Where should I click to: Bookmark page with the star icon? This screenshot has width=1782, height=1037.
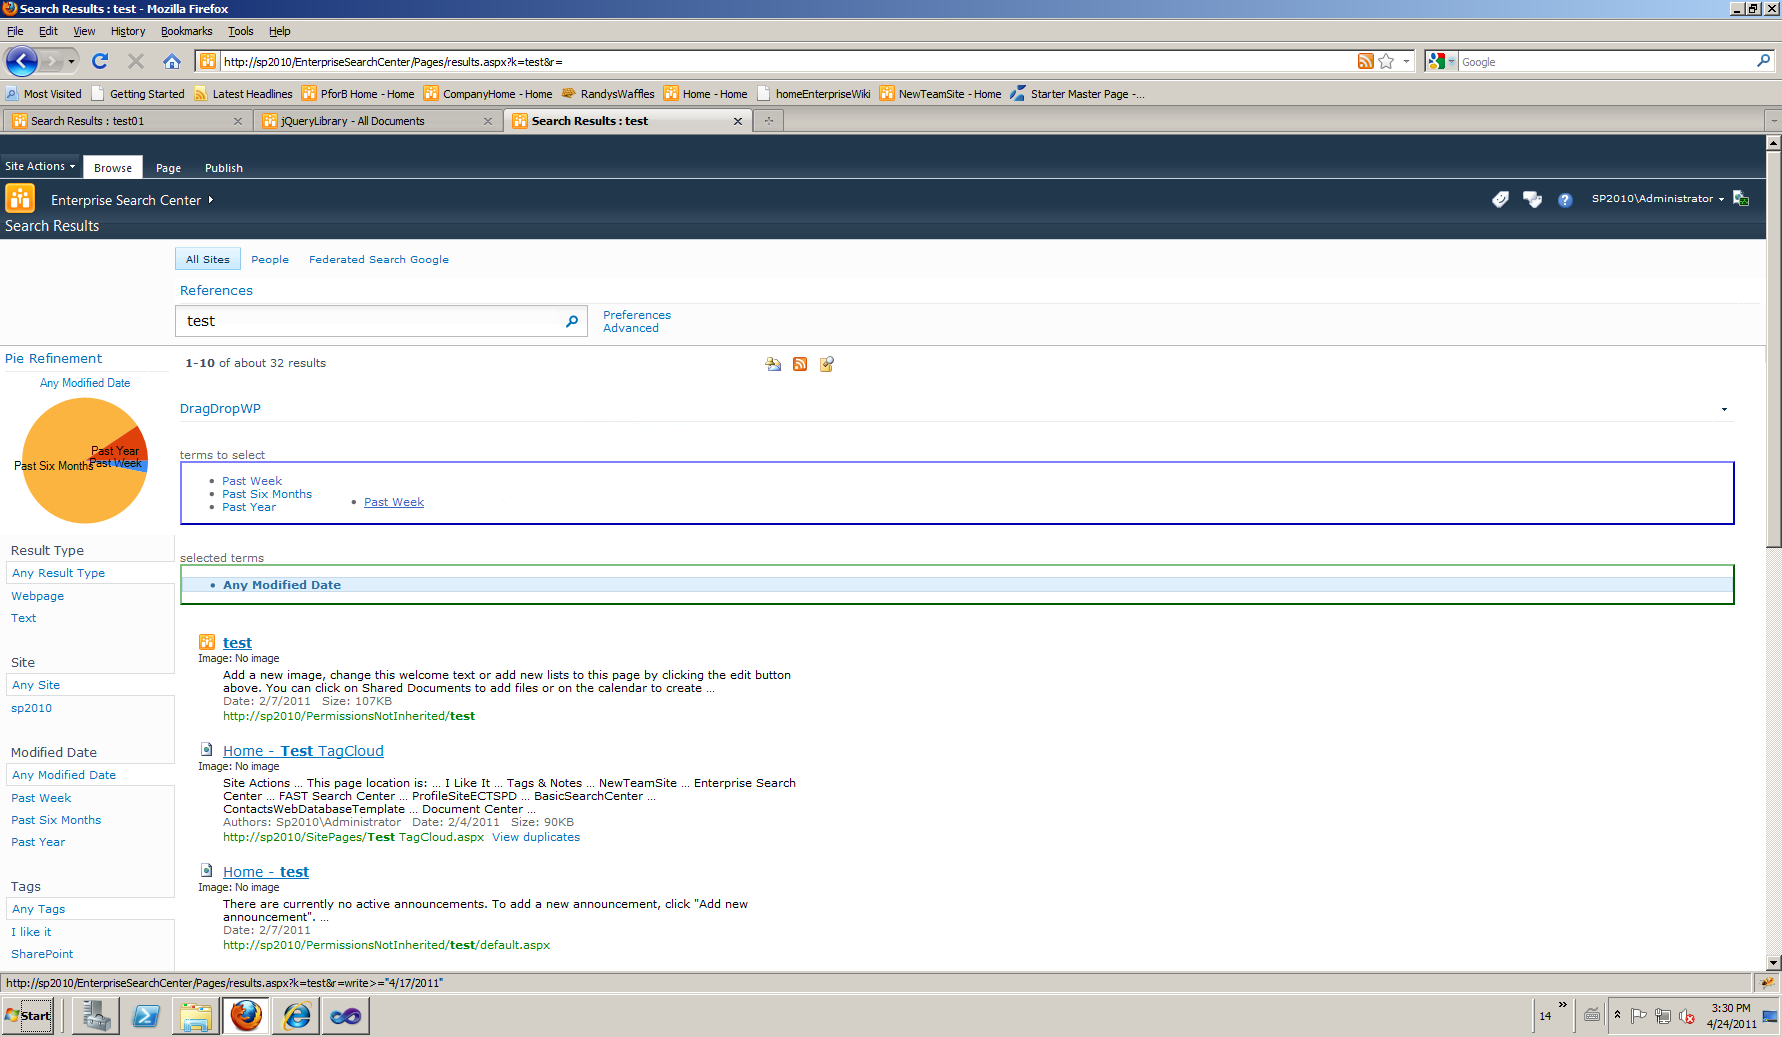(x=1386, y=61)
